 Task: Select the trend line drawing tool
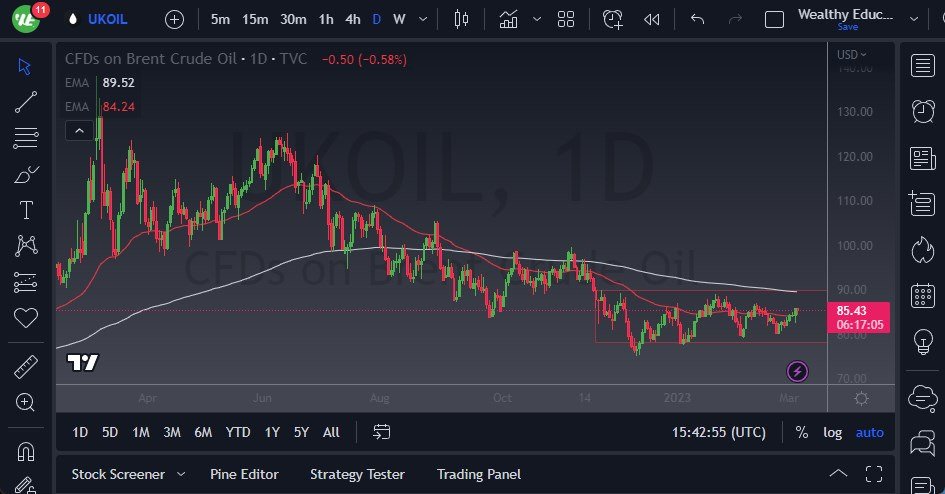click(x=26, y=101)
